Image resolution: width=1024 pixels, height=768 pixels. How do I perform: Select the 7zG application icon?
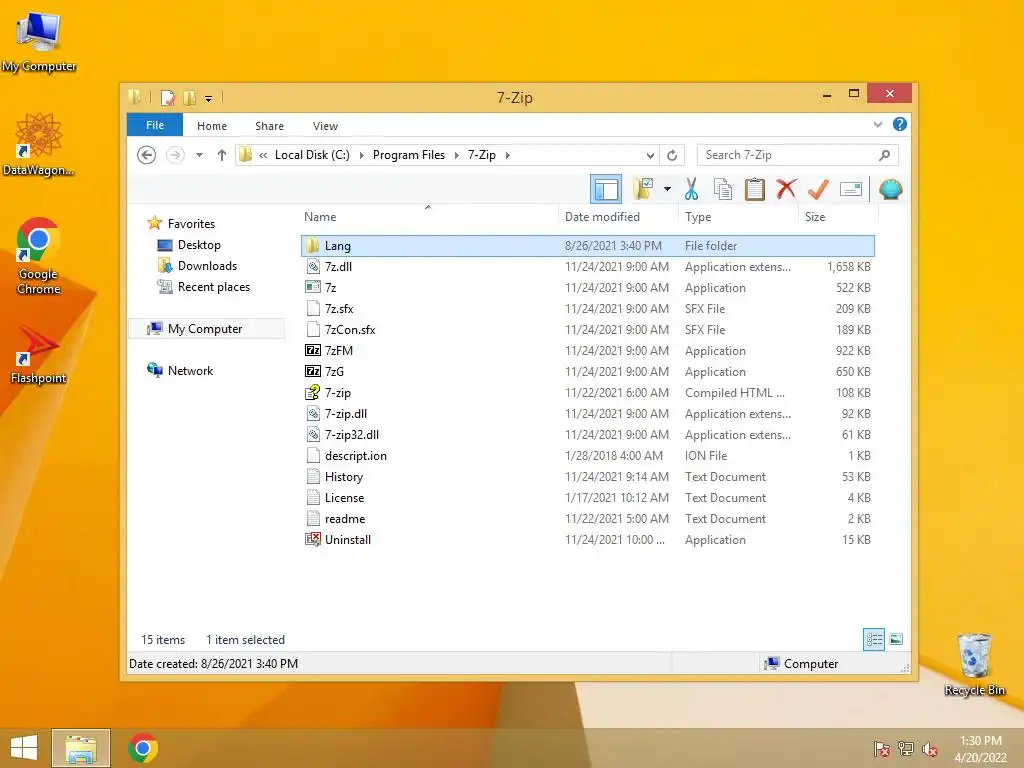[313, 372]
